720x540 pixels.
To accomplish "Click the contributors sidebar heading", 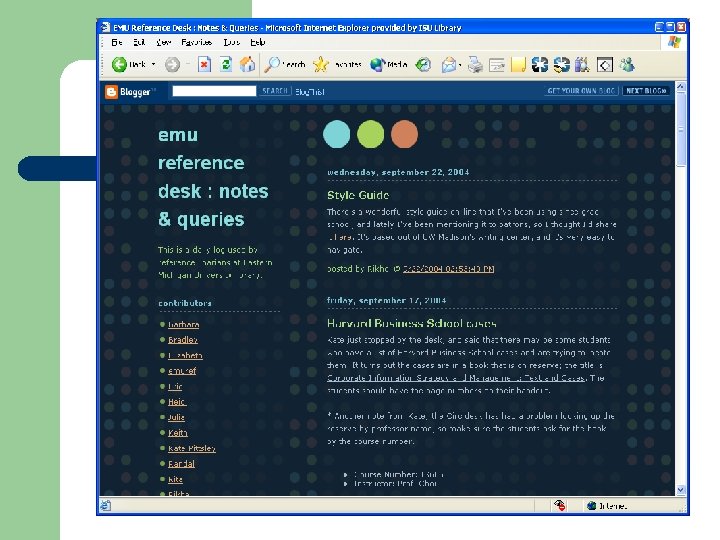I will pos(185,303).
